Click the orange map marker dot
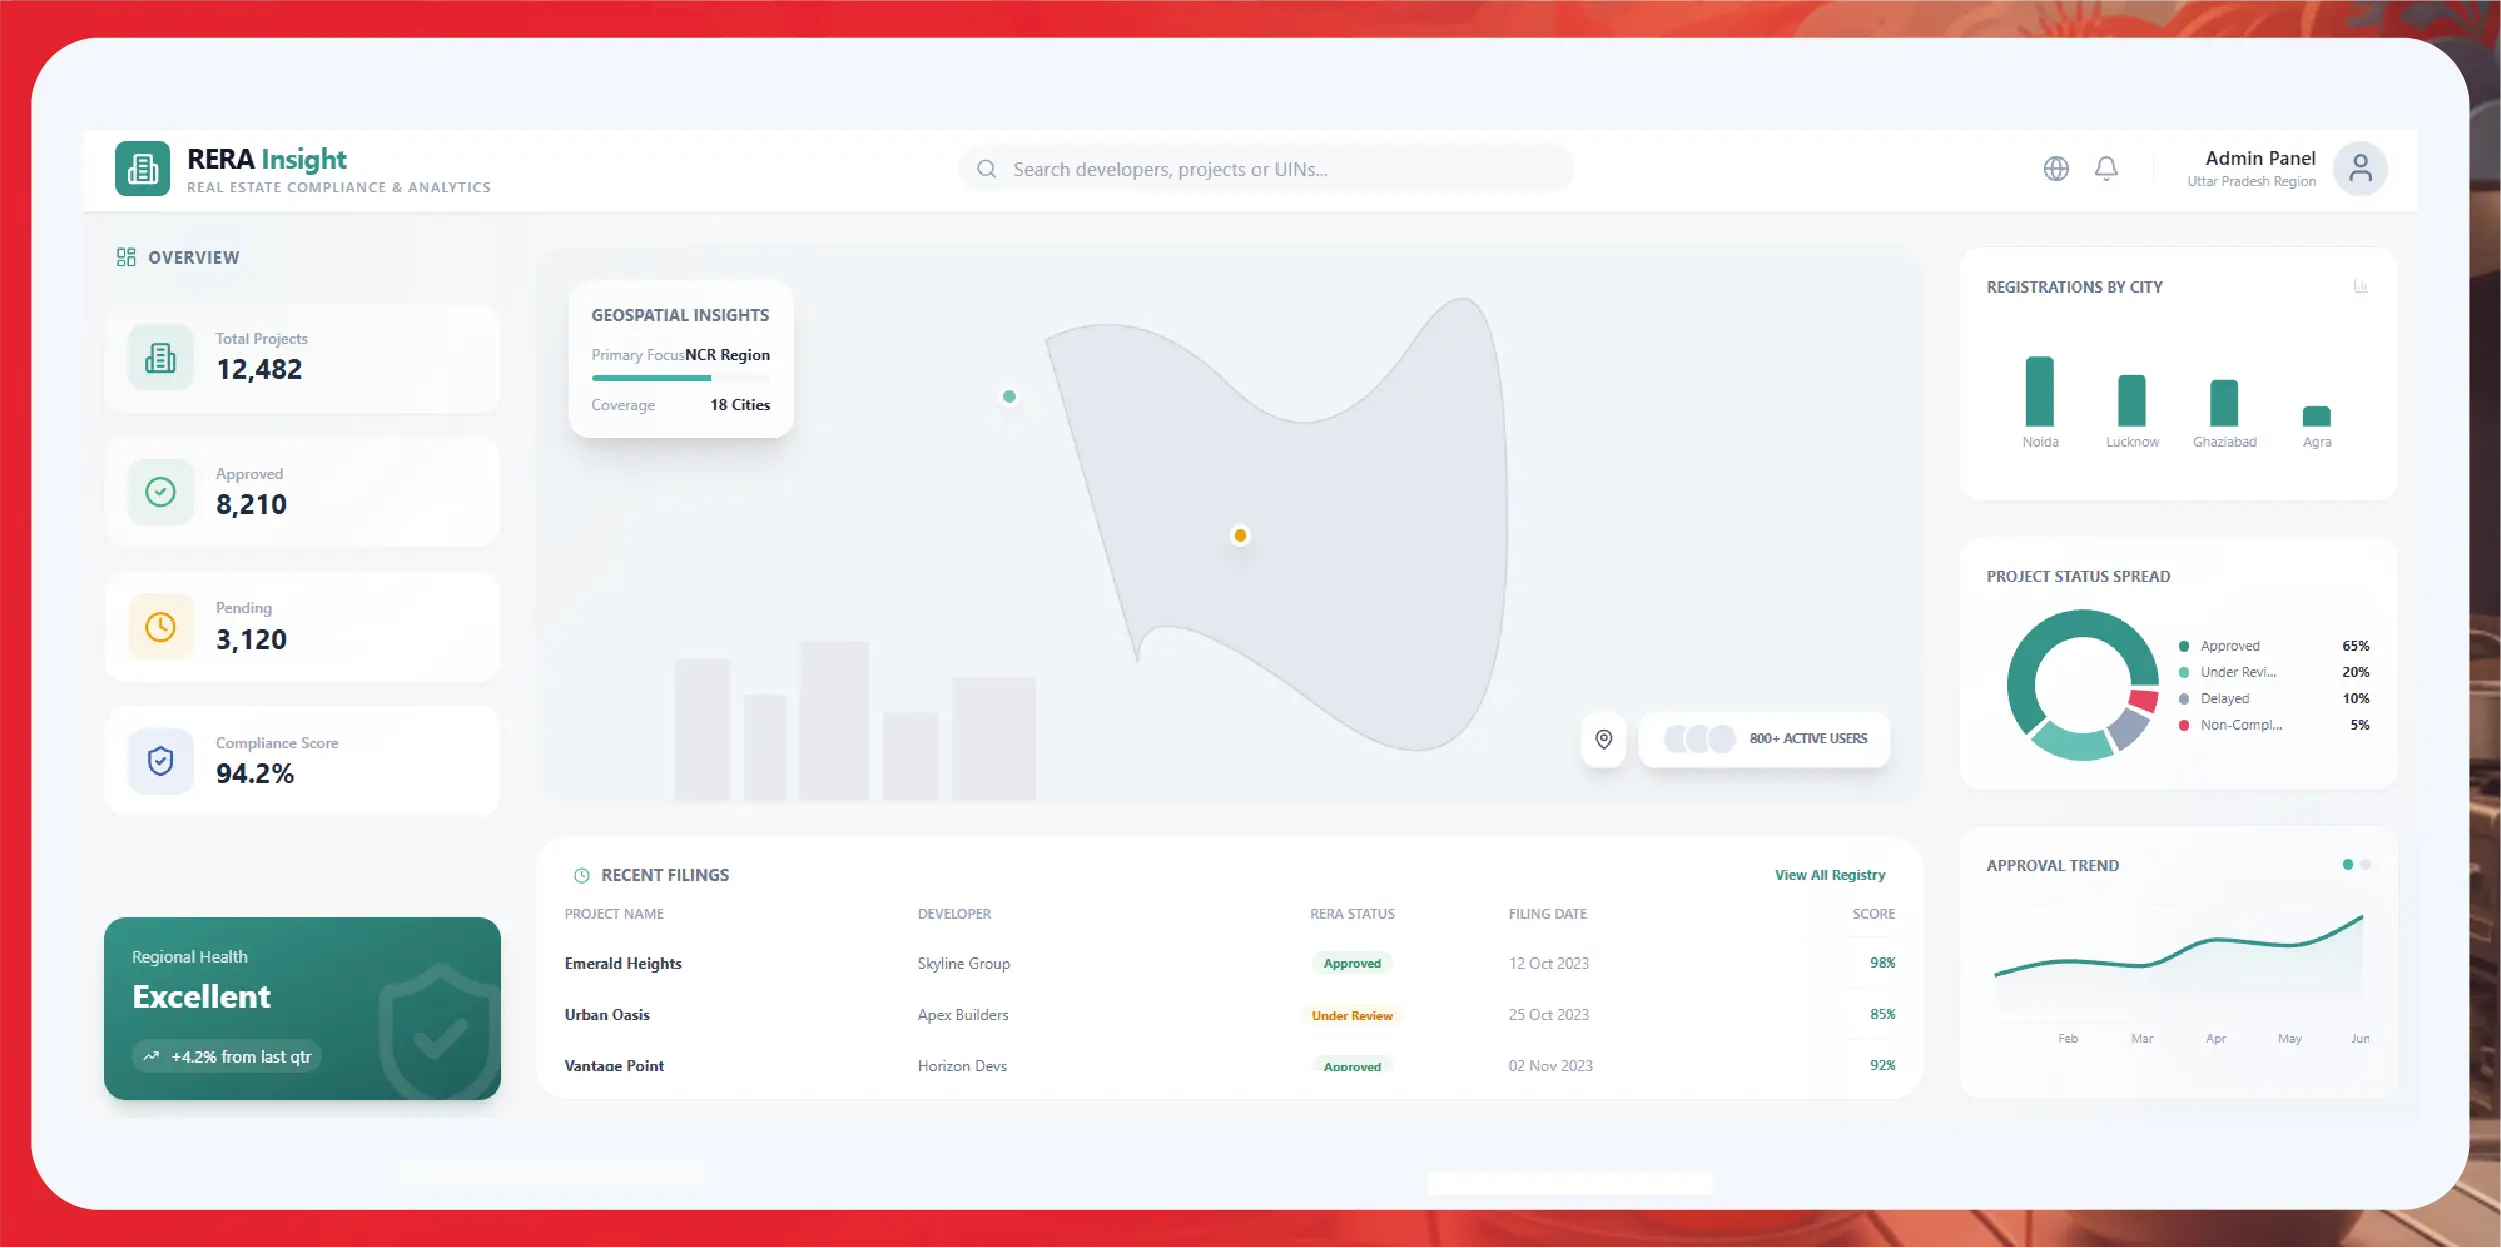Screen dimensions: 2501x1248 [x=1240, y=536]
